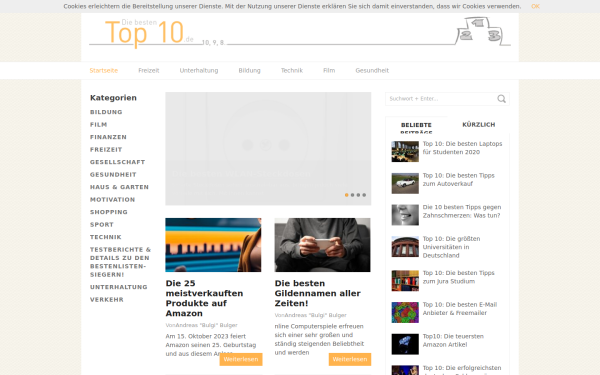Open thumbnail for teuersten Amazon Artikel
The width and height of the screenshot is (600, 375).
click(x=405, y=344)
